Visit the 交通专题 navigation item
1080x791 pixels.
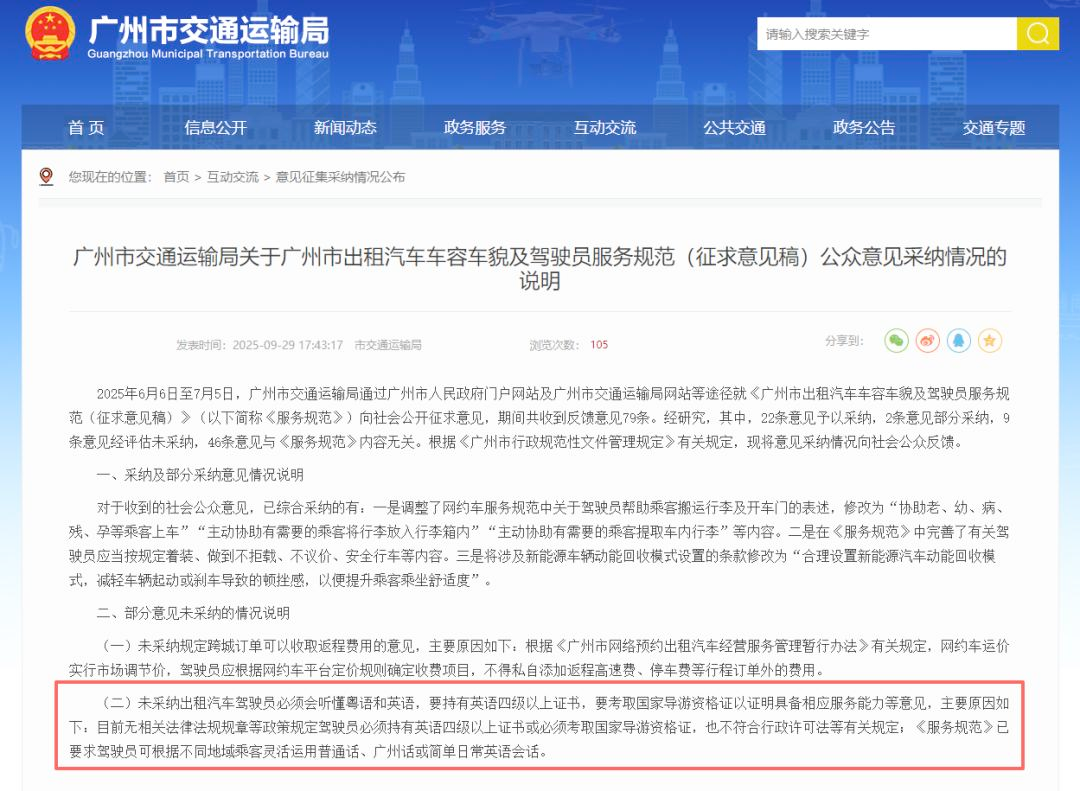(x=994, y=128)
